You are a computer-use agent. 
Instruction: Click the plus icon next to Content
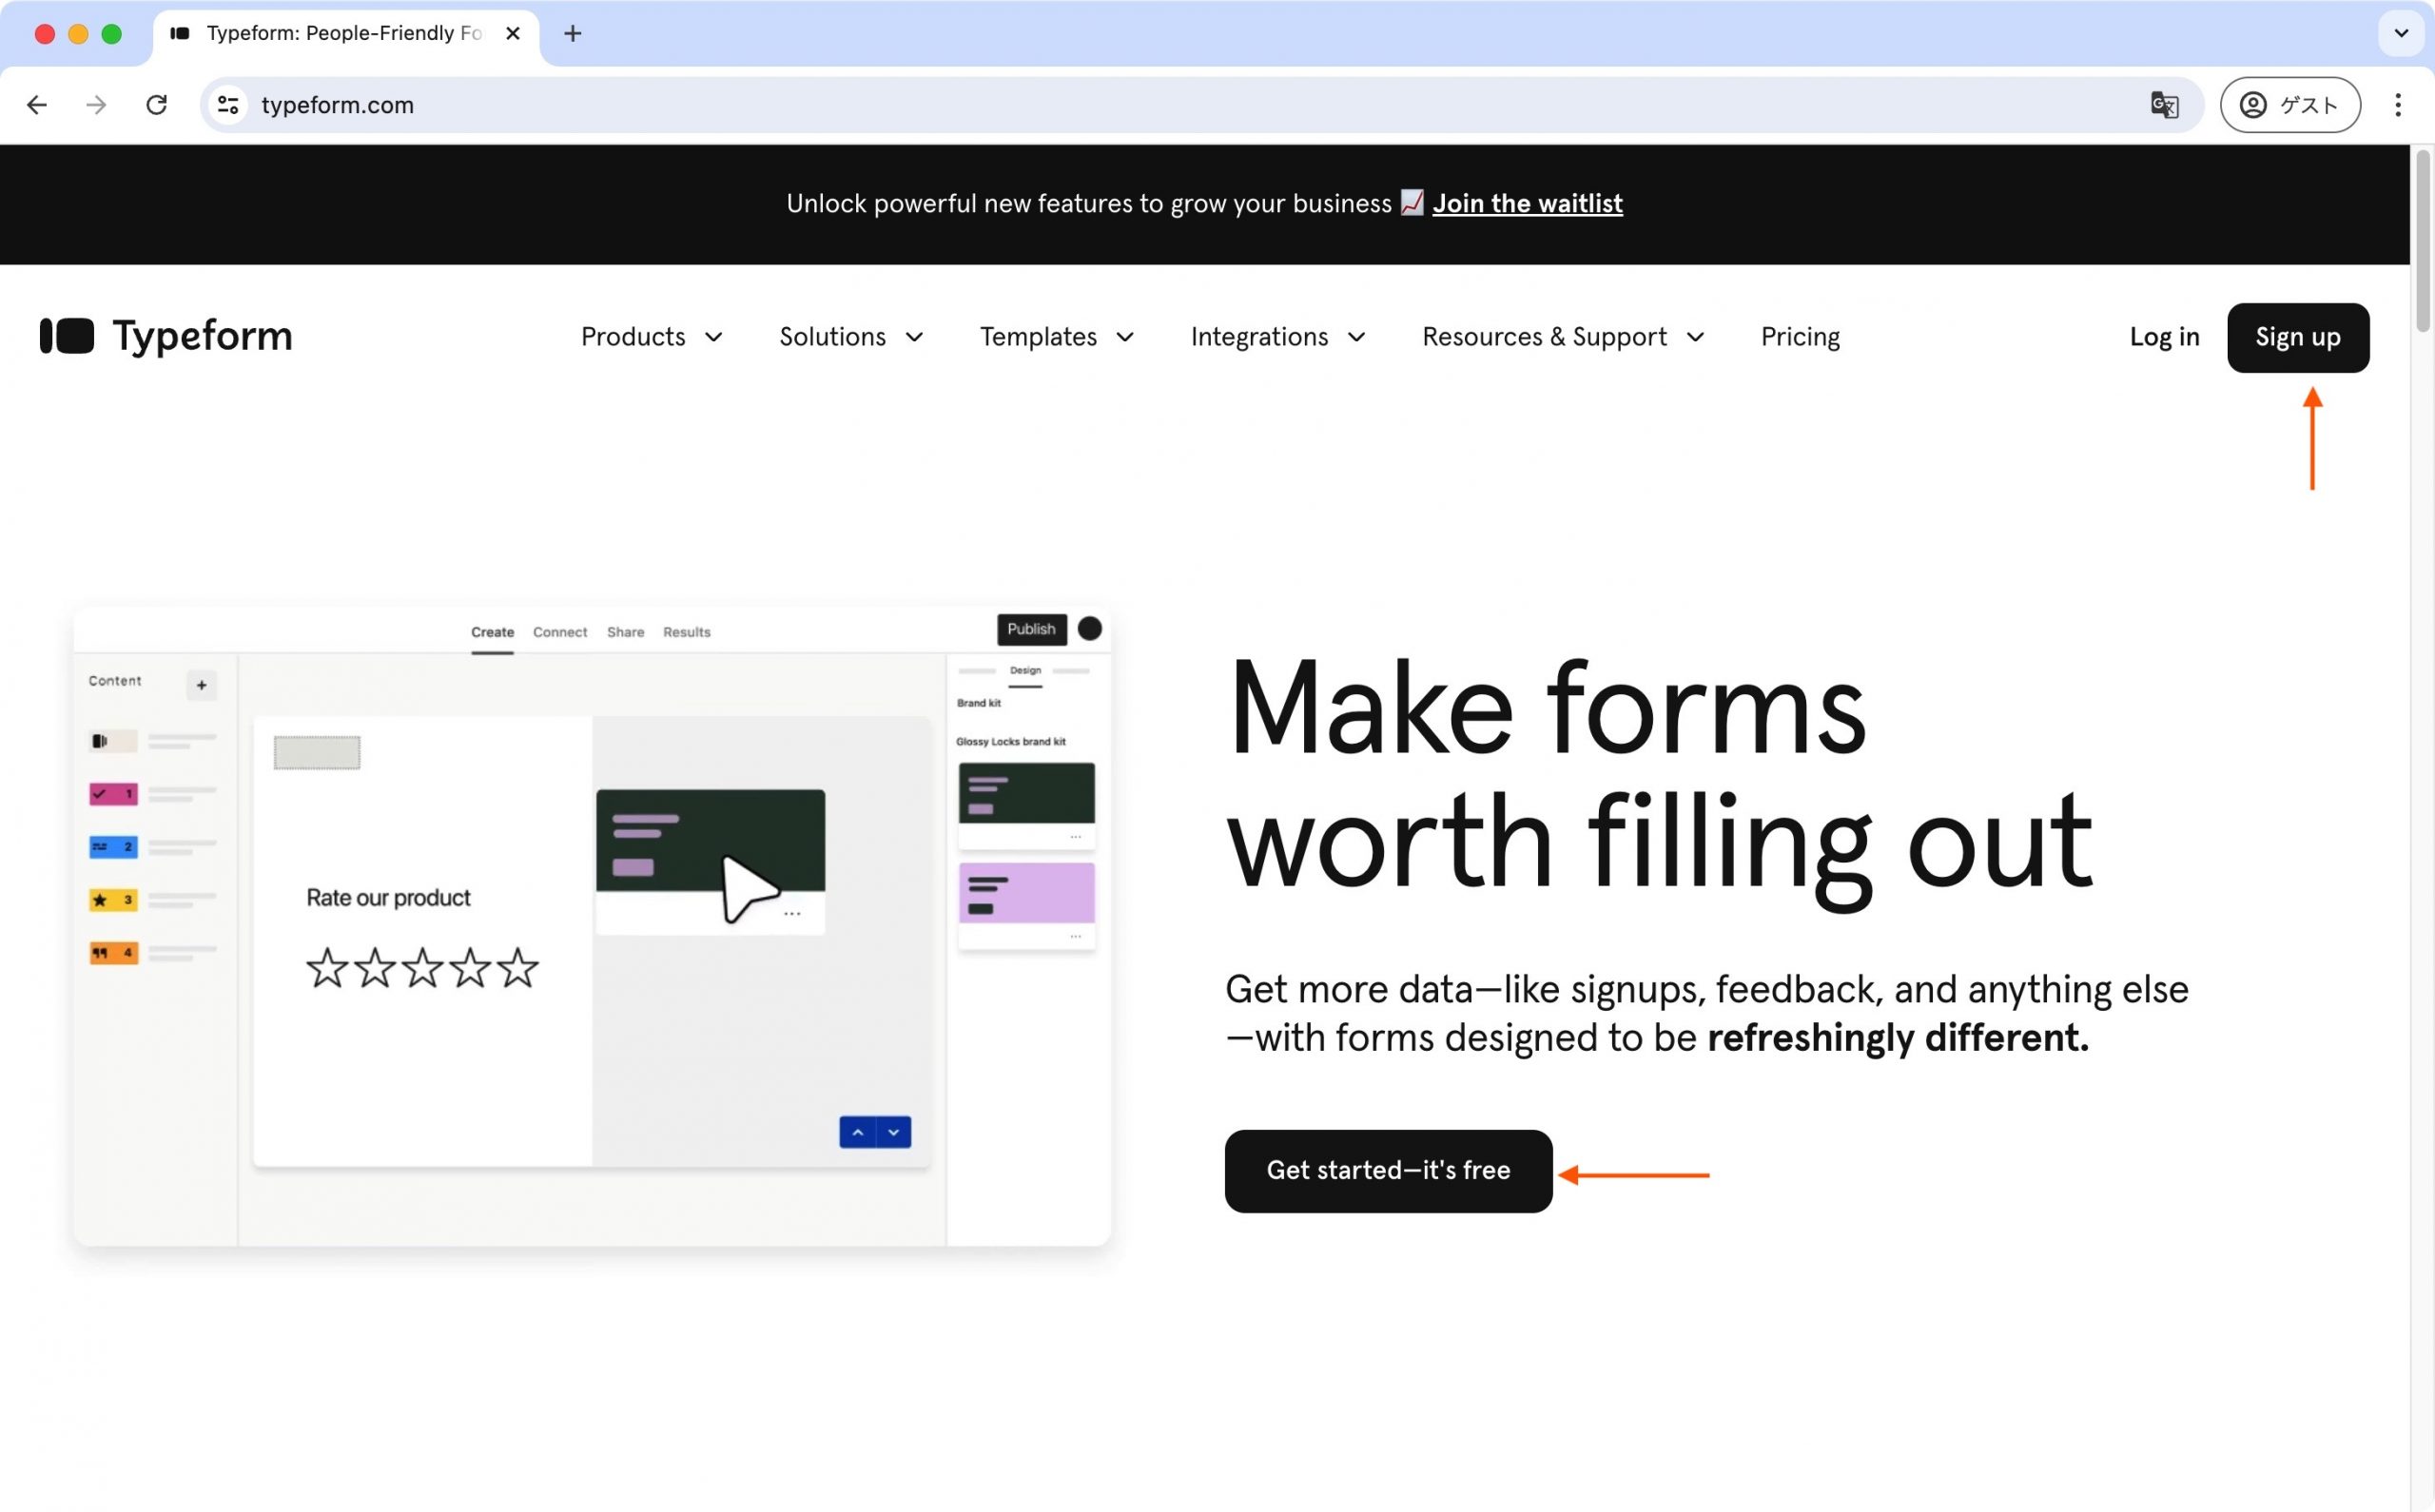point(201,683)
